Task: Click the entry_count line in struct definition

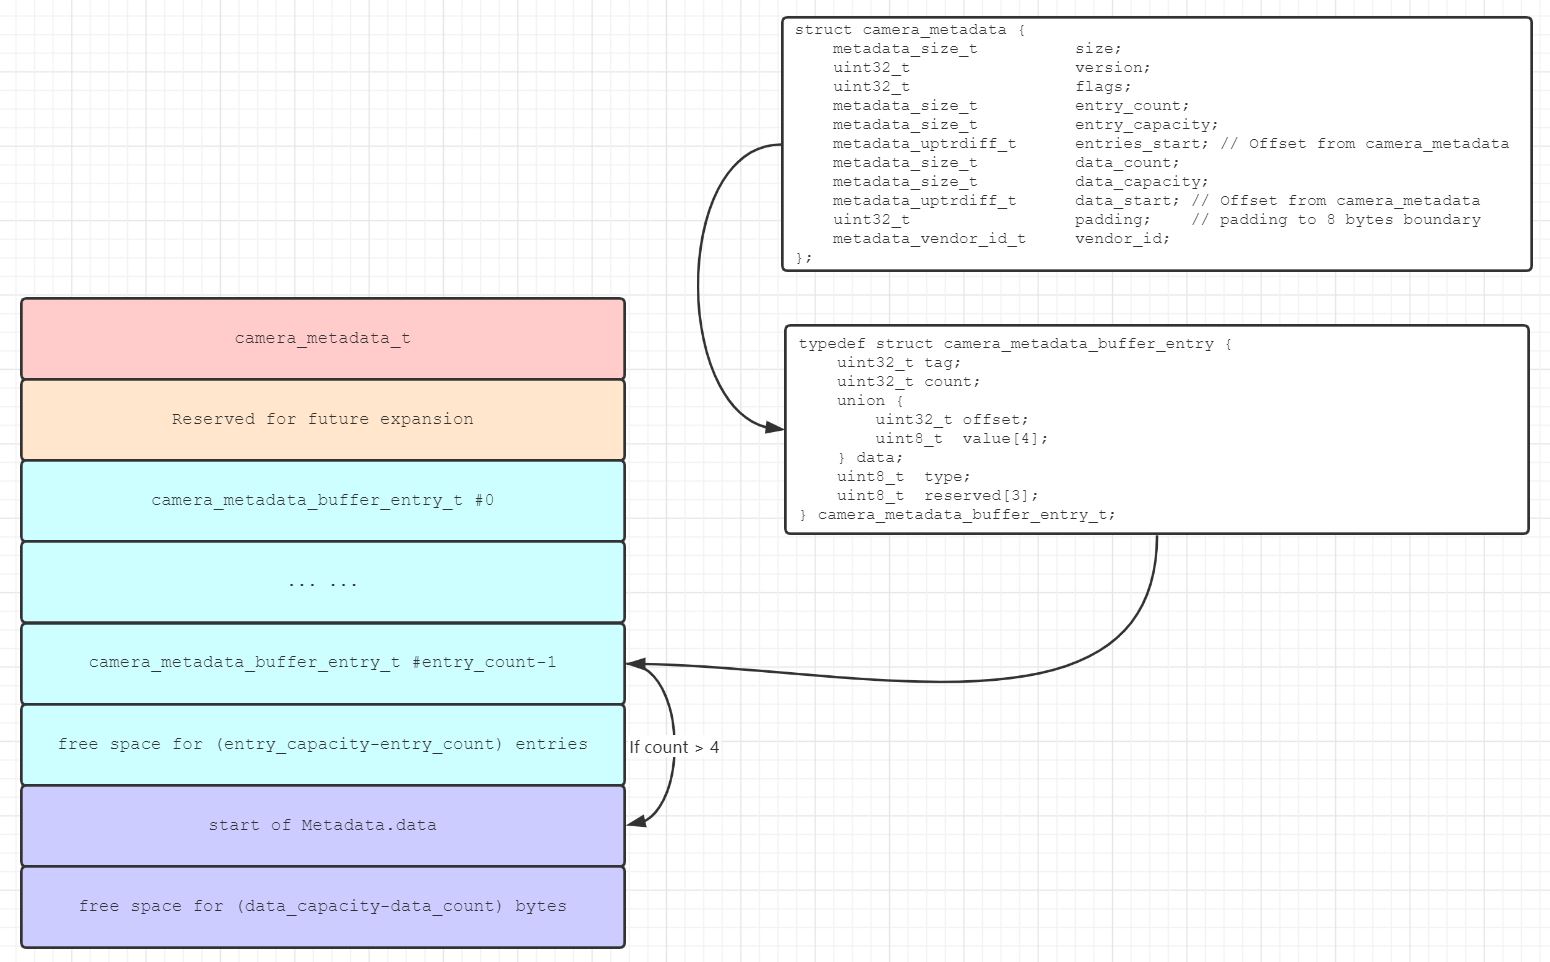Action: (1010, 105)
